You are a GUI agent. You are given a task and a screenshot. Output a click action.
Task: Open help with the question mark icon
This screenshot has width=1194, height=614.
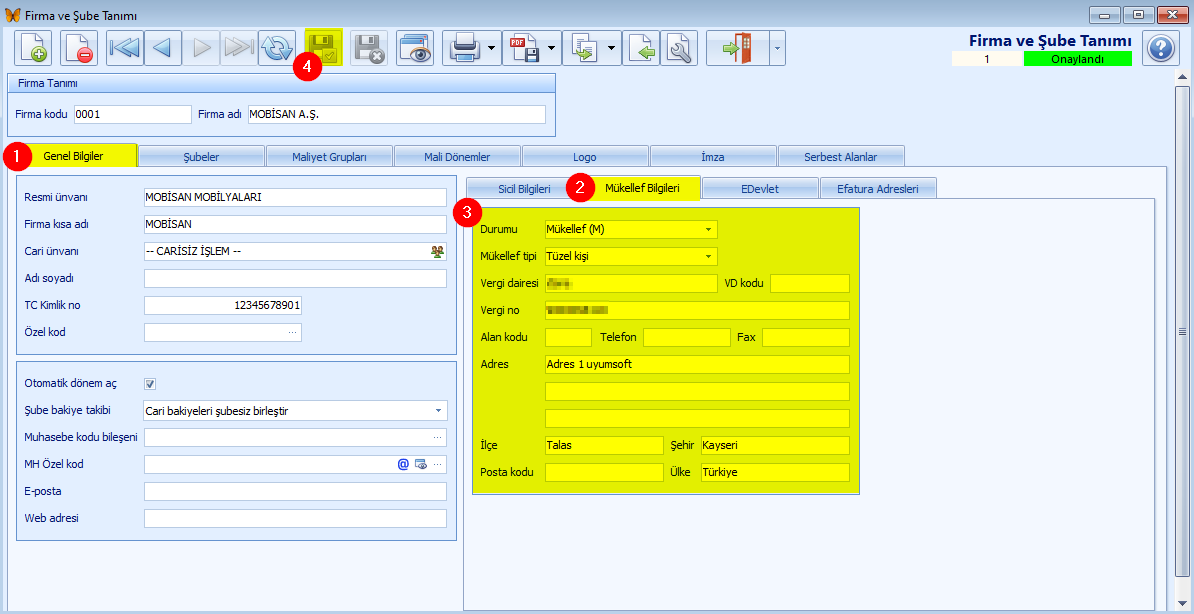pos(1160,49)
